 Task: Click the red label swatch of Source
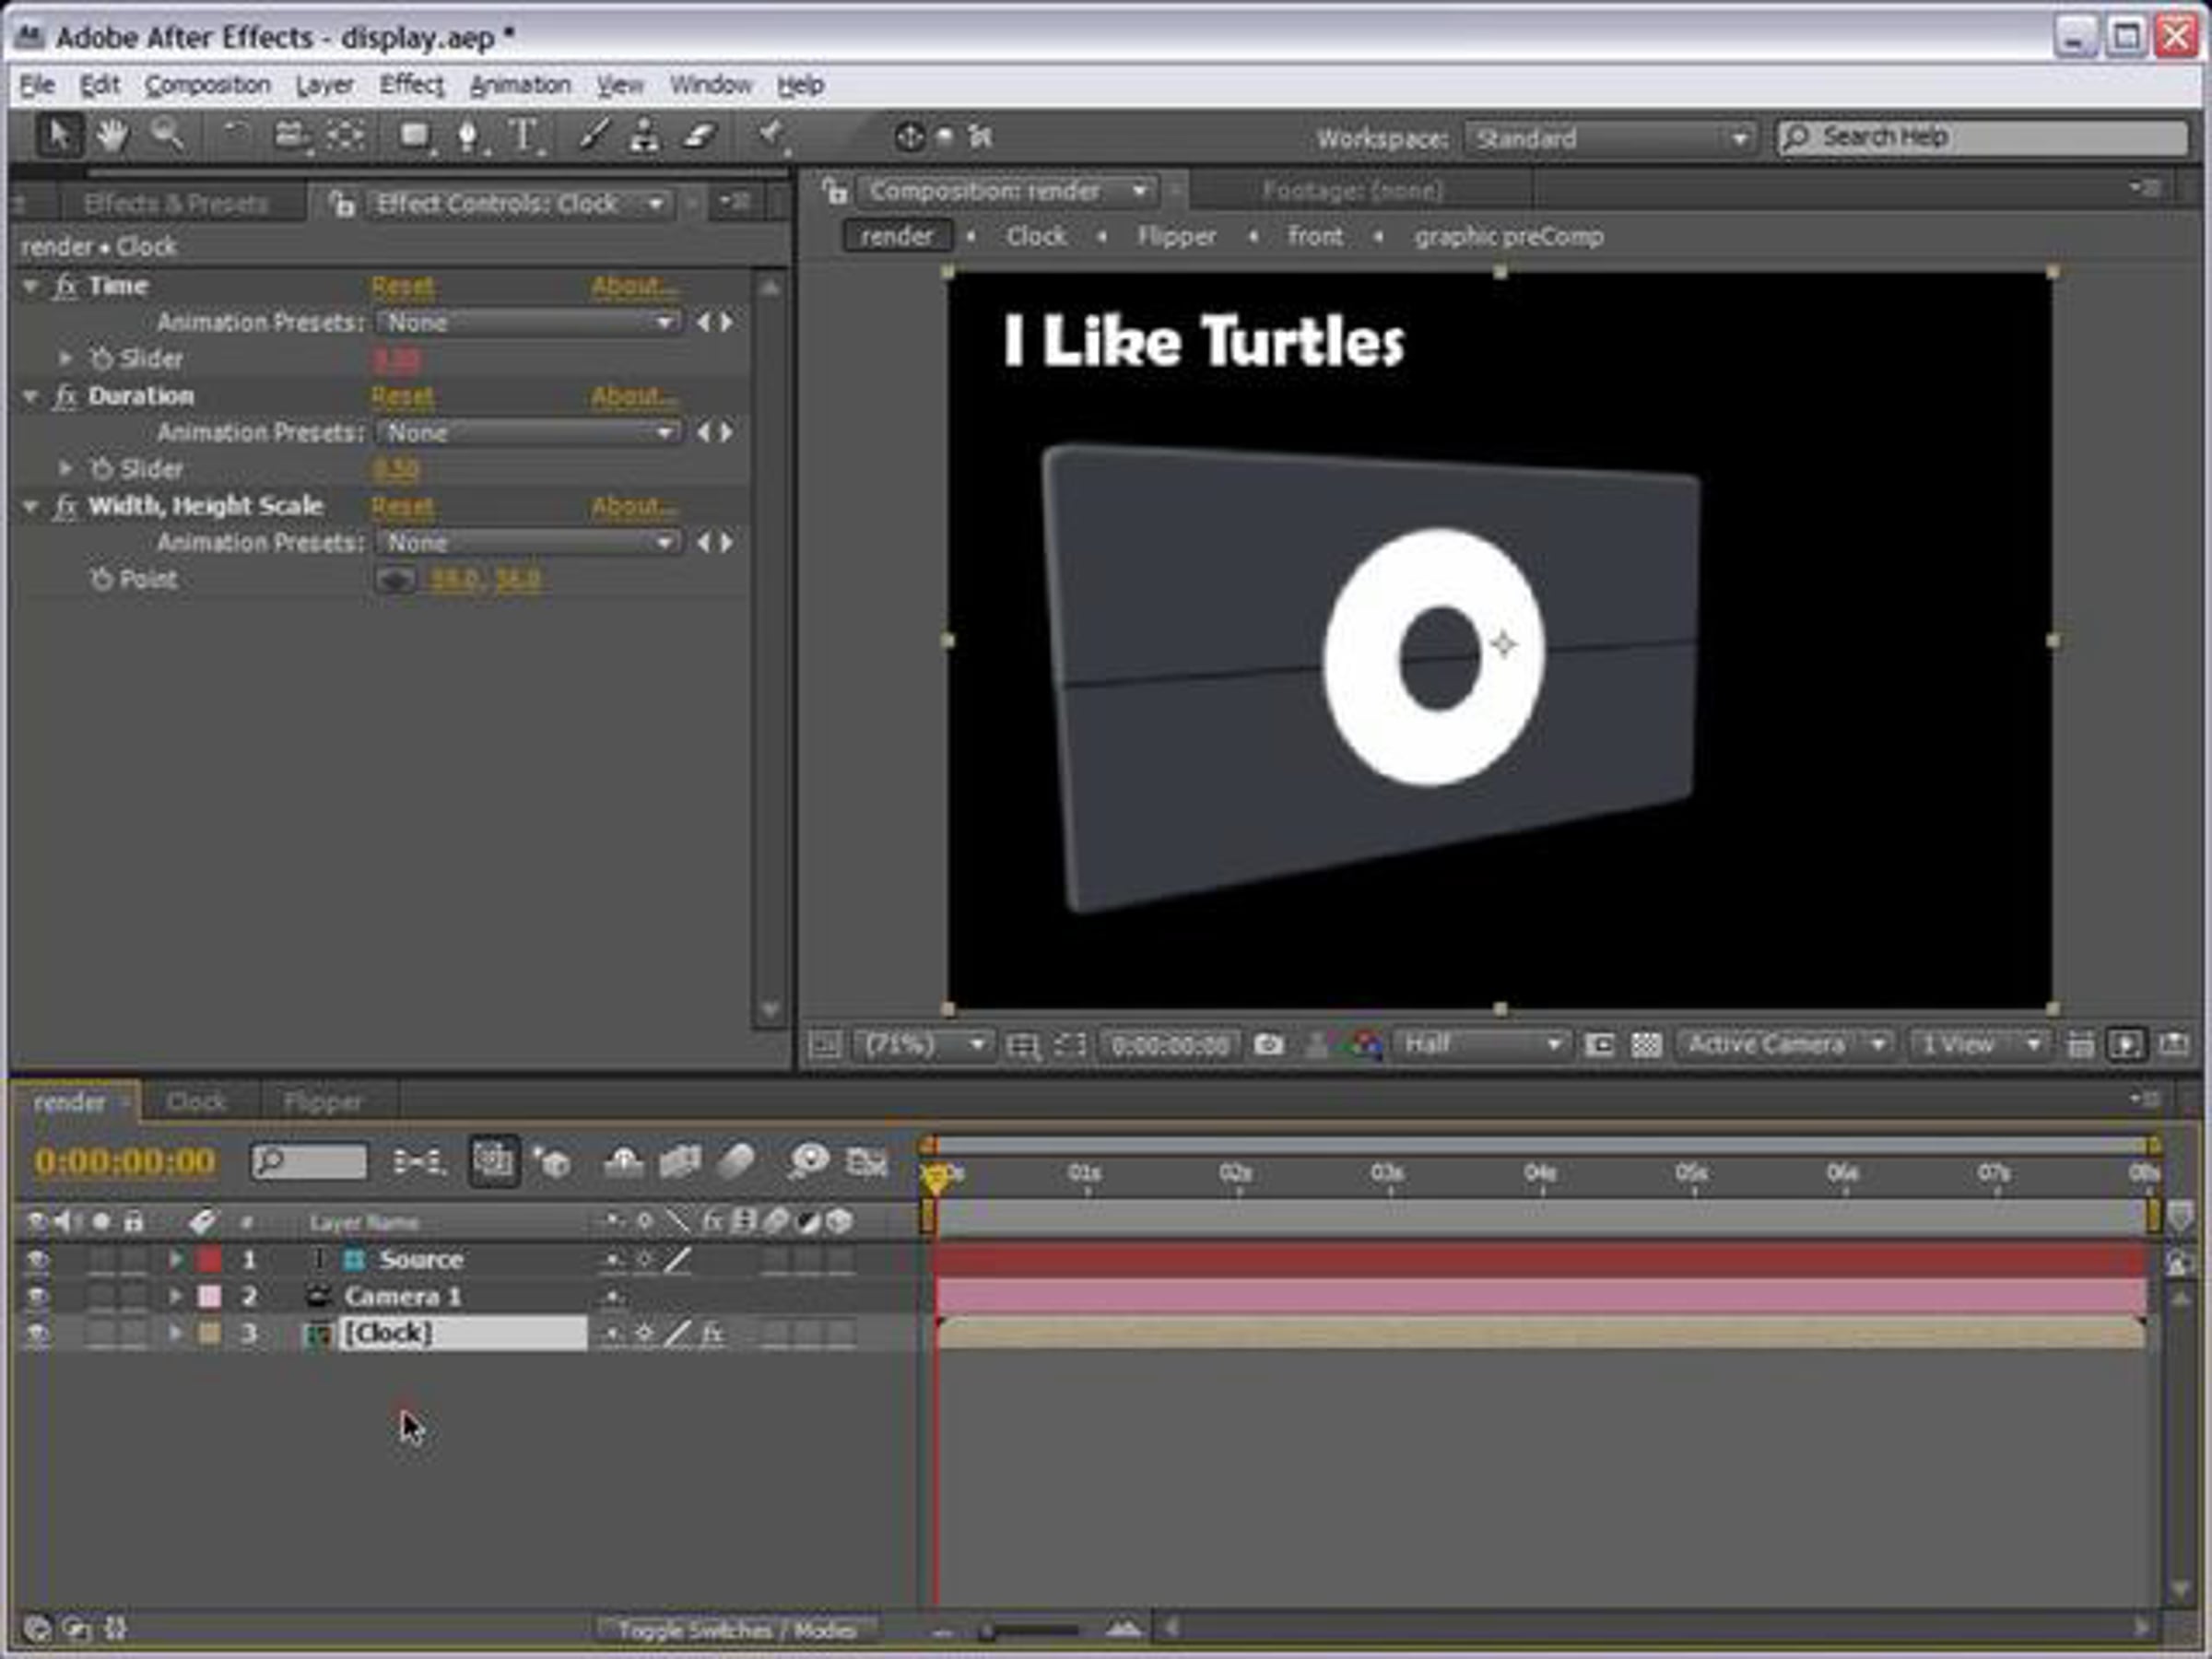pyautogui.click(x=209, y=1260)
